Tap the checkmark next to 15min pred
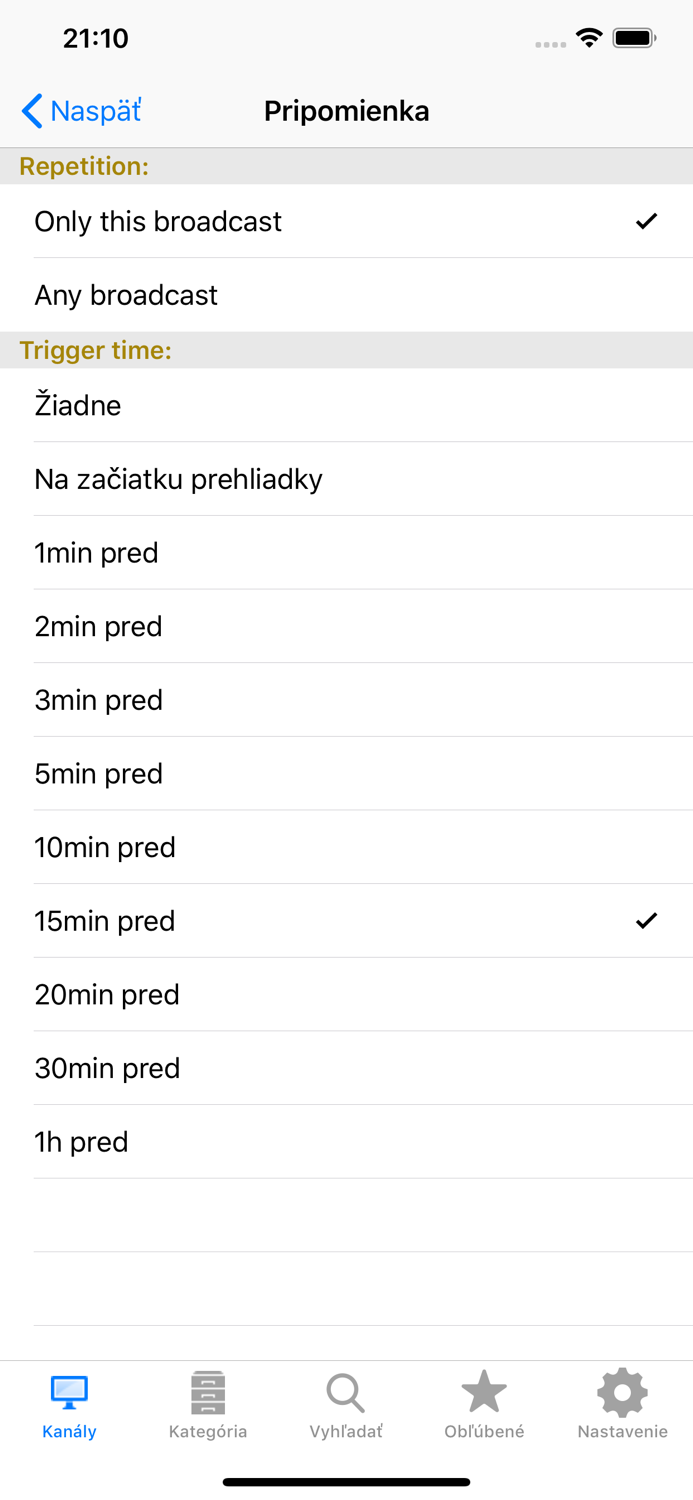The width and height of the screenshot is (693, 1500). (x=648, y=920)
